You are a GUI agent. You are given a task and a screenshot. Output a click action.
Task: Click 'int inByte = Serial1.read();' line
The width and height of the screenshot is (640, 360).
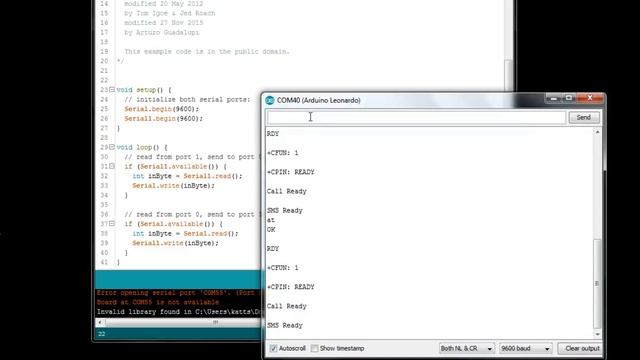(x=187, y=176)
